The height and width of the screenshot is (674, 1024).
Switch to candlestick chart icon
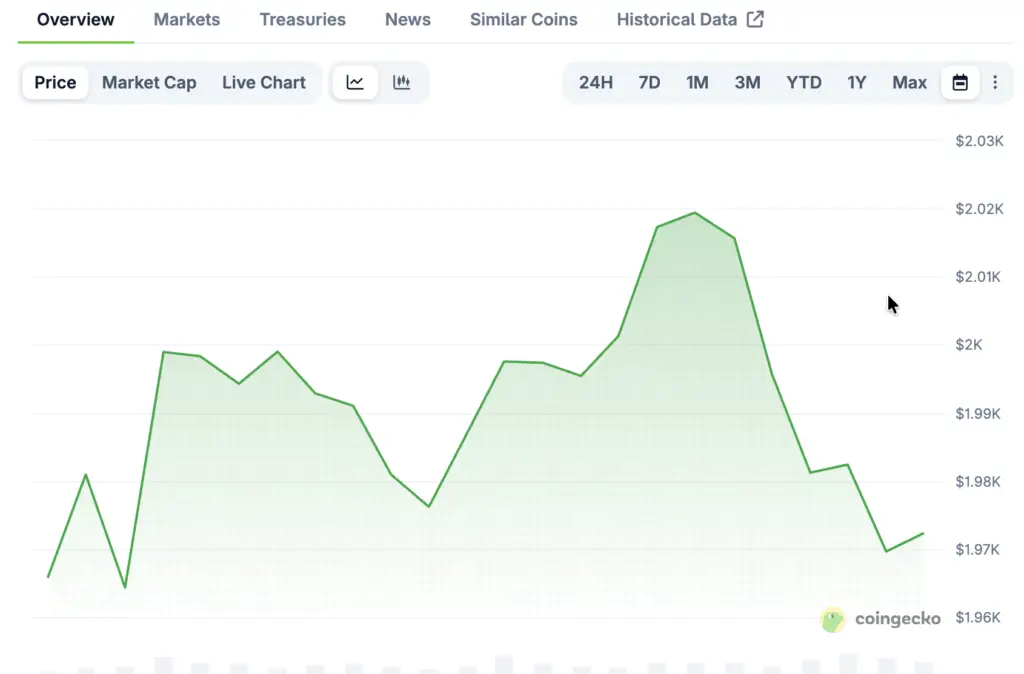click(402, 83)
